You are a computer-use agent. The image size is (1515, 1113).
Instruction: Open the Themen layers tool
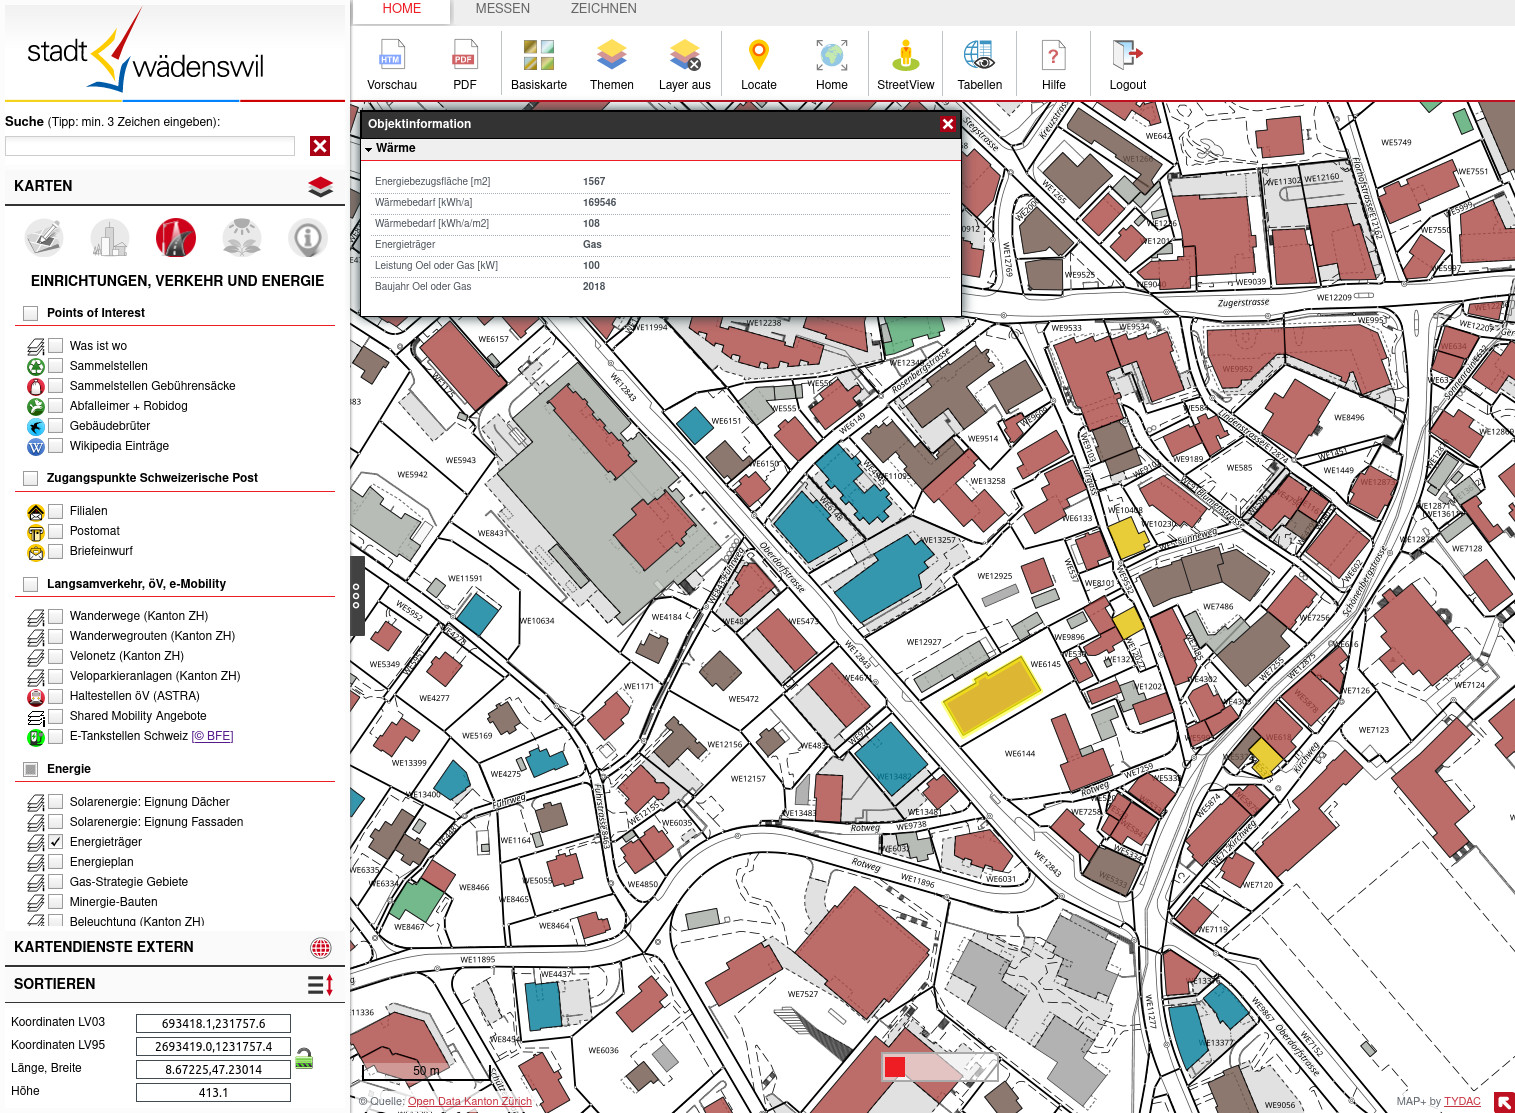(x=612, y=65)
